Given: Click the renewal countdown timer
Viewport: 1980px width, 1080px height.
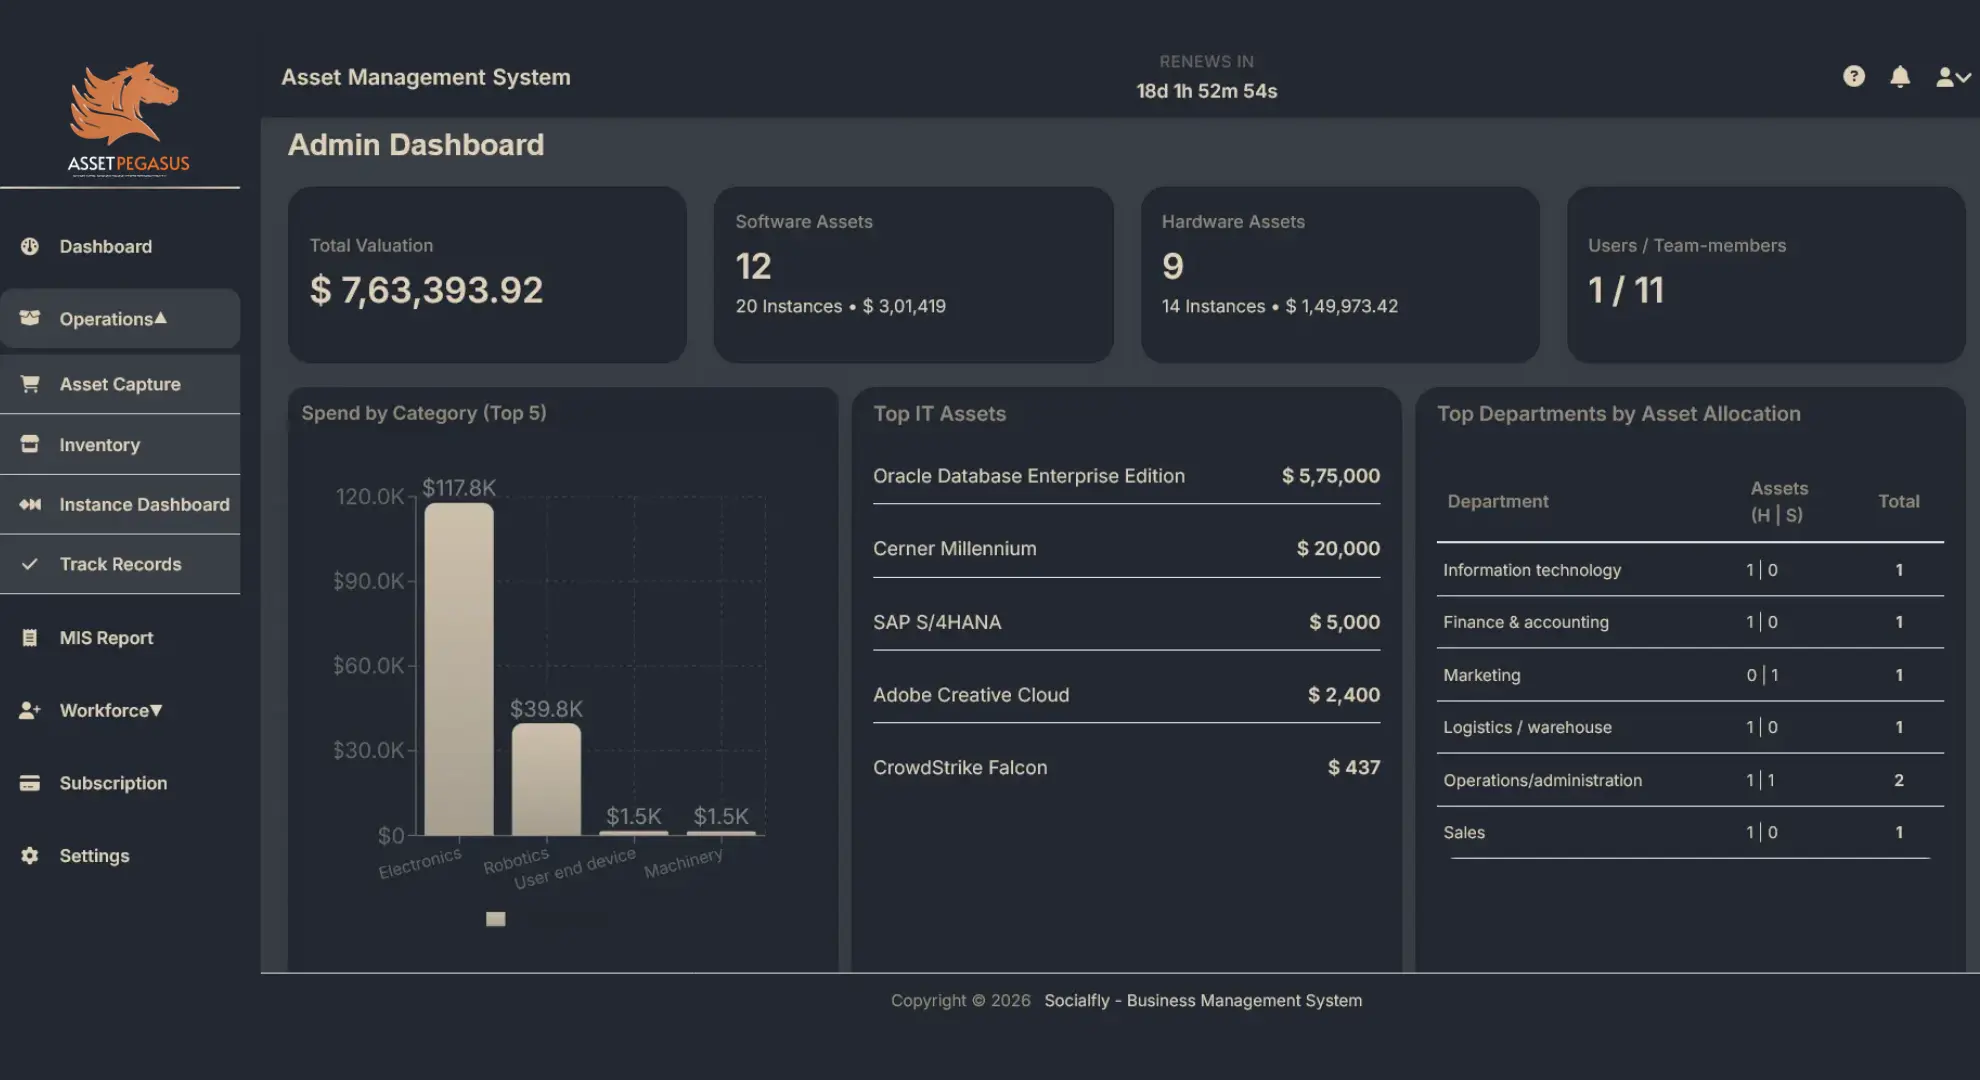Looking at the screenshot, I should click(1206, 91).
